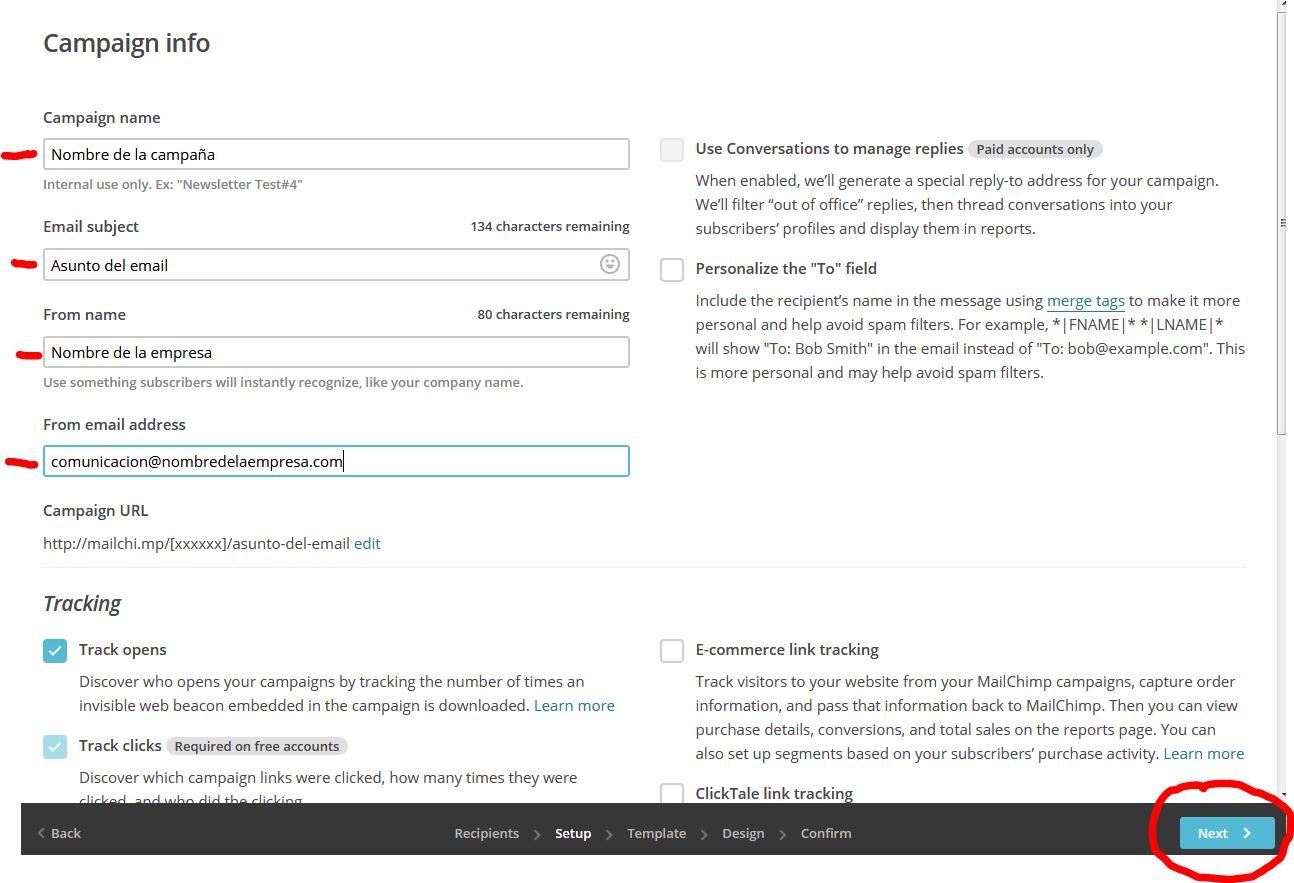Viewport: 1294px width, 883px height.
Task: Jump to the Design step
Action: point(743,833)
